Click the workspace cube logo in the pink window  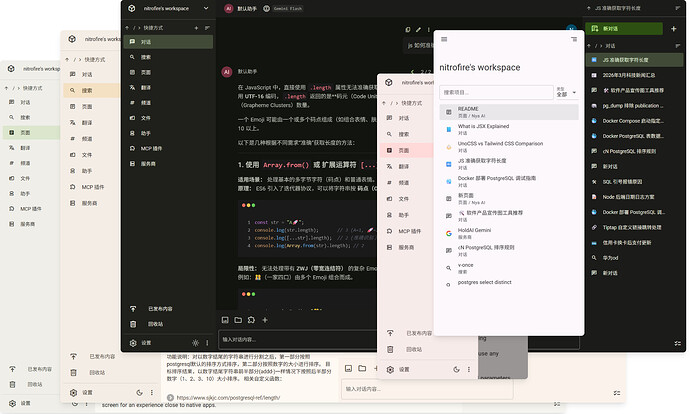click(x=389, y=82)
